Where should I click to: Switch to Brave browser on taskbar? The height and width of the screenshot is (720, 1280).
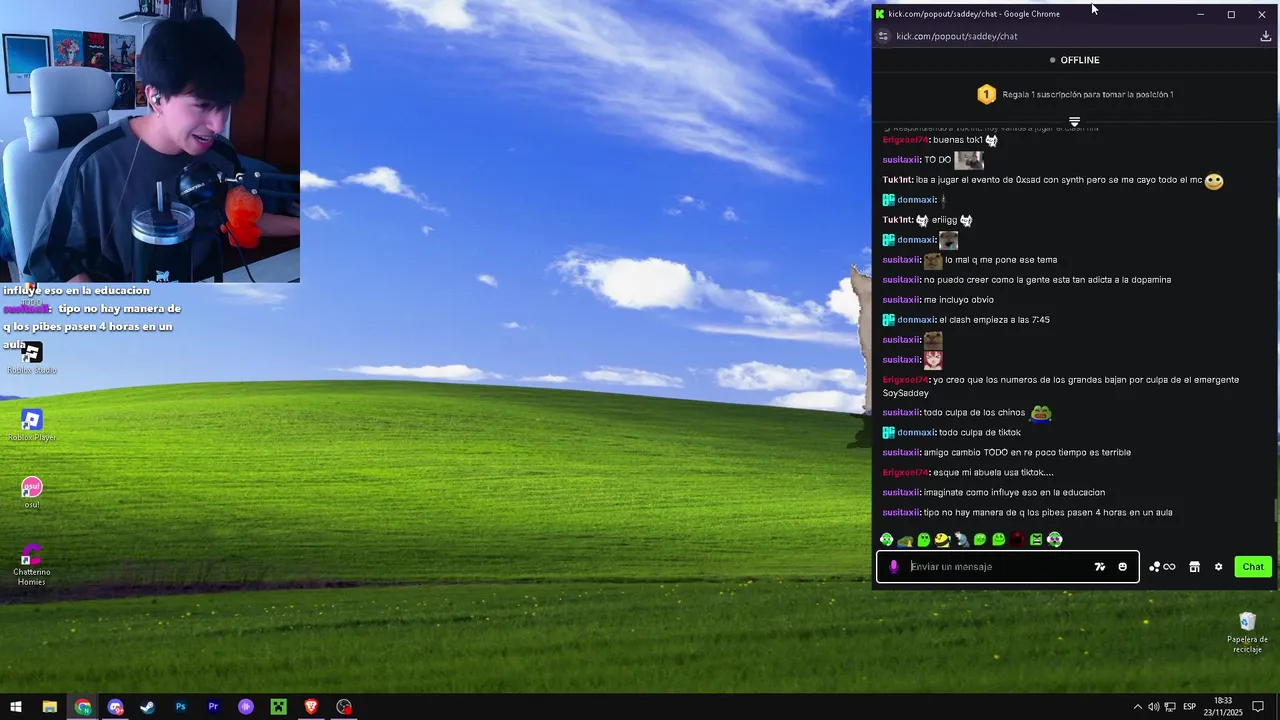point(311,707)
